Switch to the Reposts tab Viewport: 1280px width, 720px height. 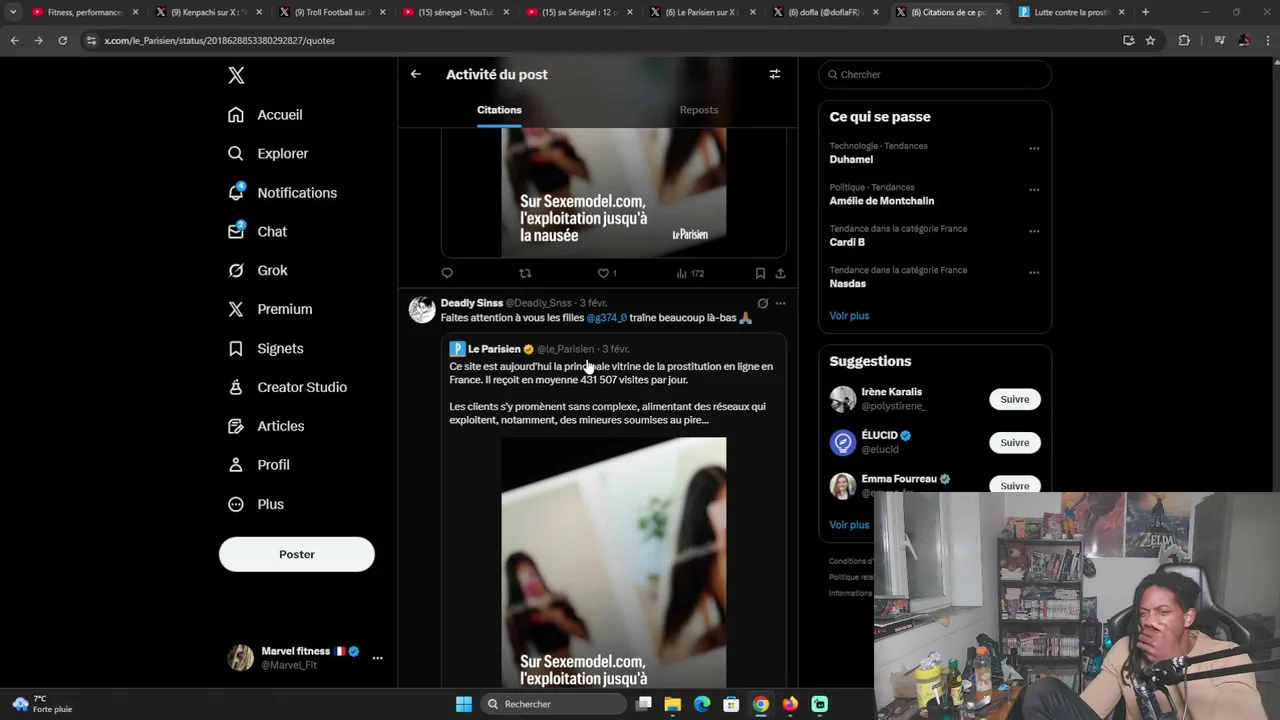(699, 110)
